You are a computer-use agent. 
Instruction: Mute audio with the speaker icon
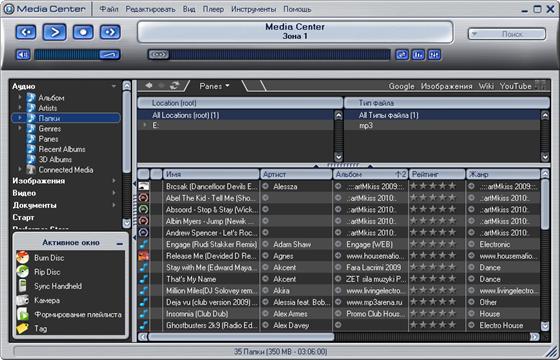[23, 55]
